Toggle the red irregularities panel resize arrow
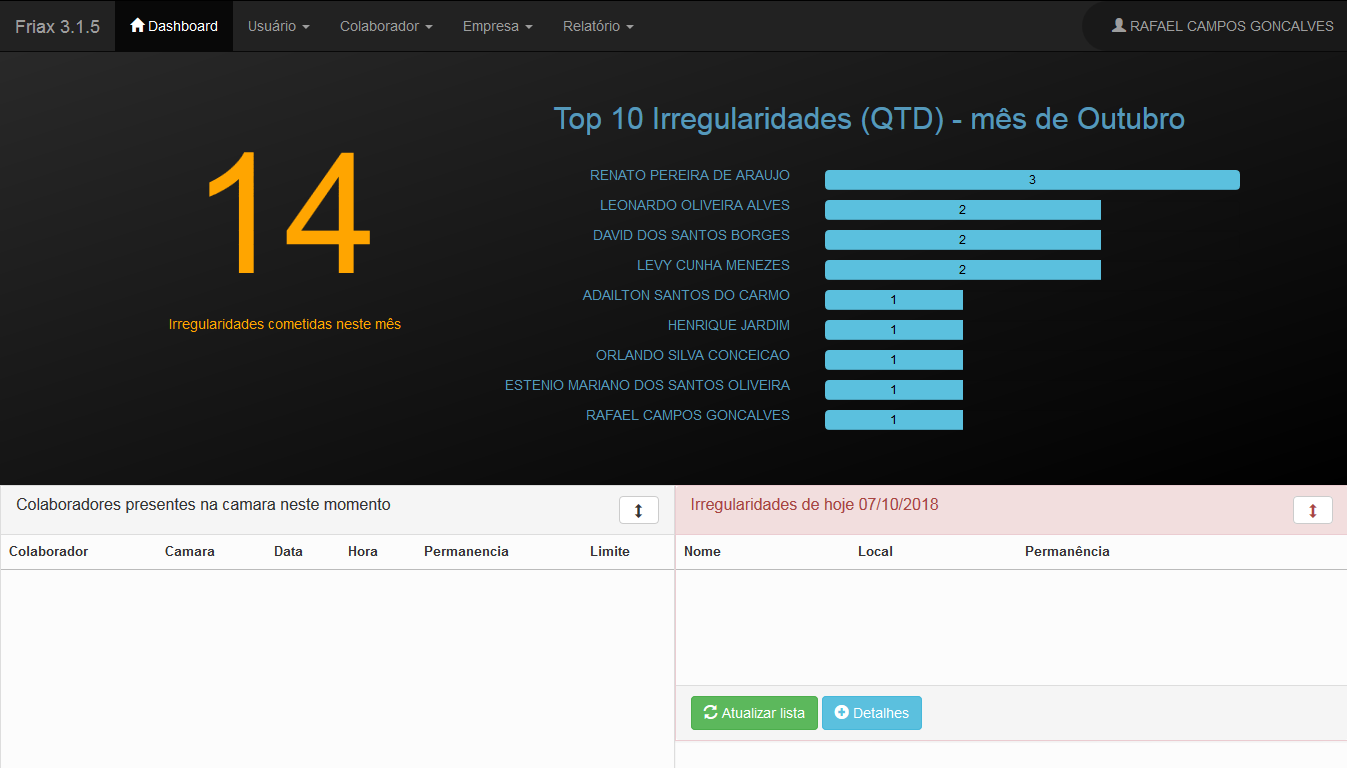Viewport: 1347px width, 768px height. (x=1313, y=510)
